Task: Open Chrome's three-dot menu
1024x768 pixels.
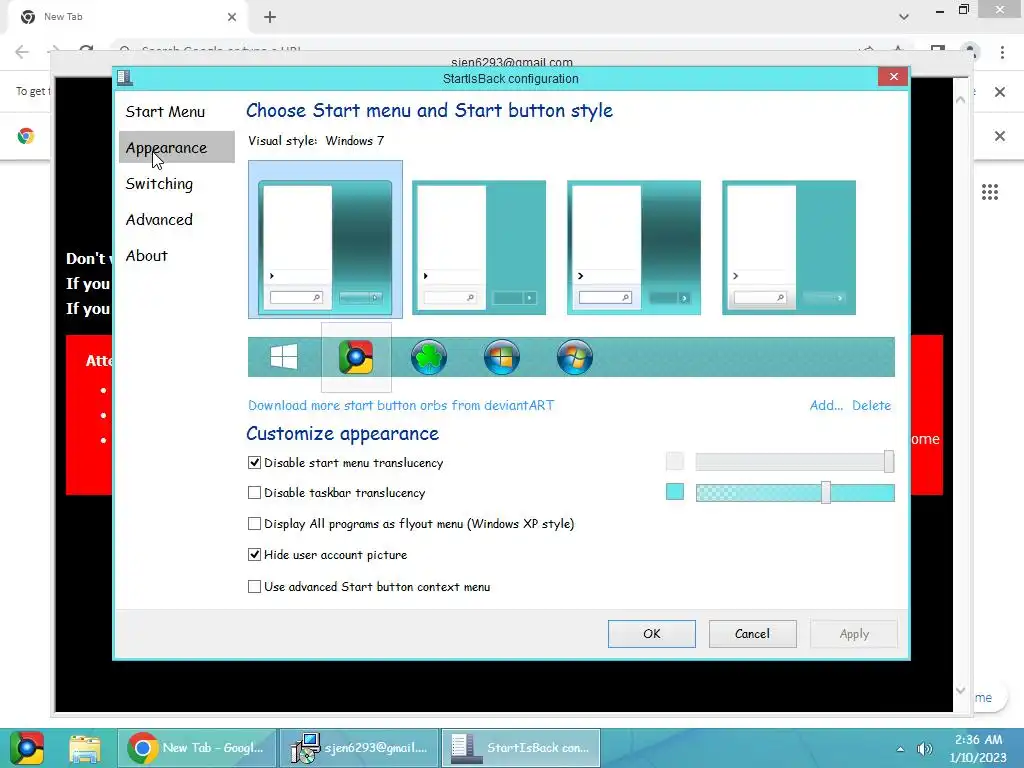Action: point(1002,52)
